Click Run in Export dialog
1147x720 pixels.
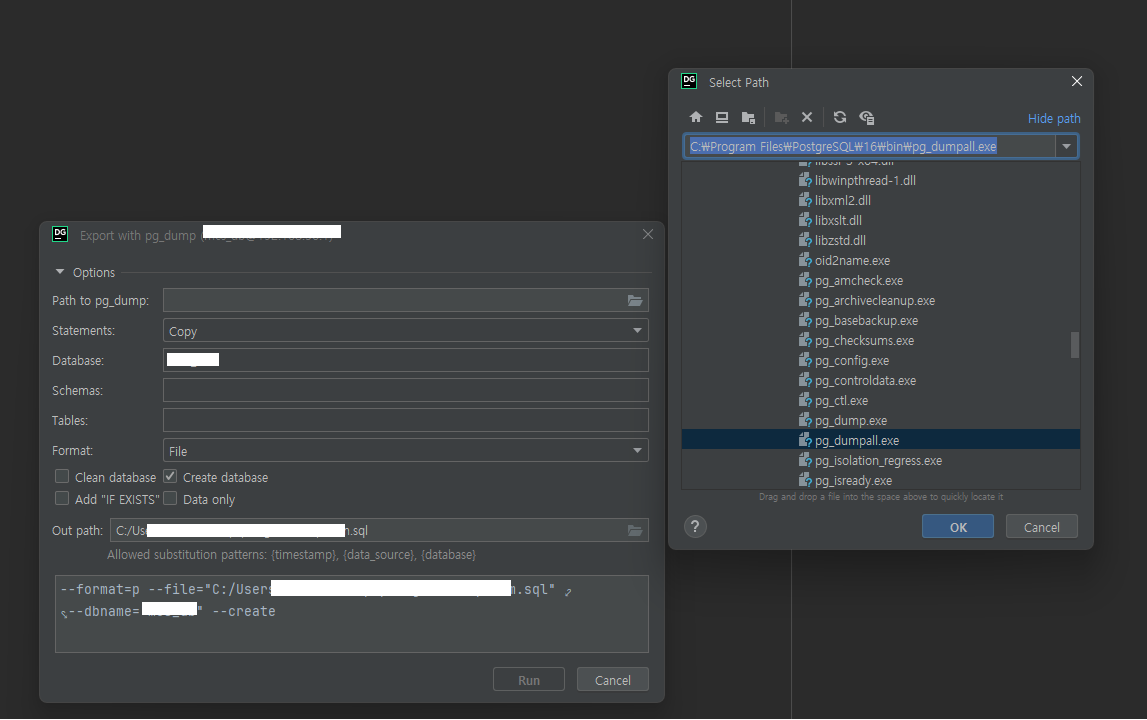point(529,680)
